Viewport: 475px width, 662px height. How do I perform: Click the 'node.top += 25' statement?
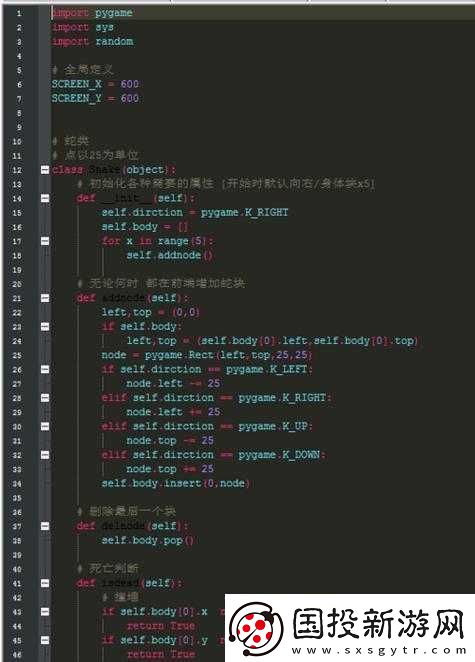click(170, 469)
